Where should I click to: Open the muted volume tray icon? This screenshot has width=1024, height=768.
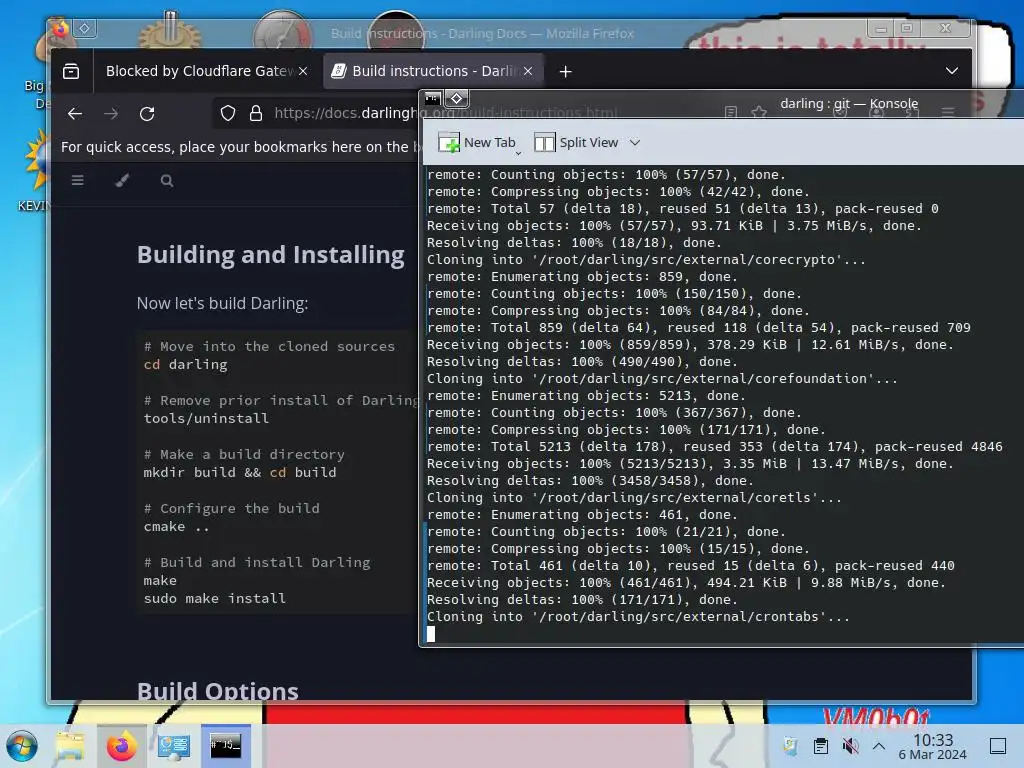850,746
